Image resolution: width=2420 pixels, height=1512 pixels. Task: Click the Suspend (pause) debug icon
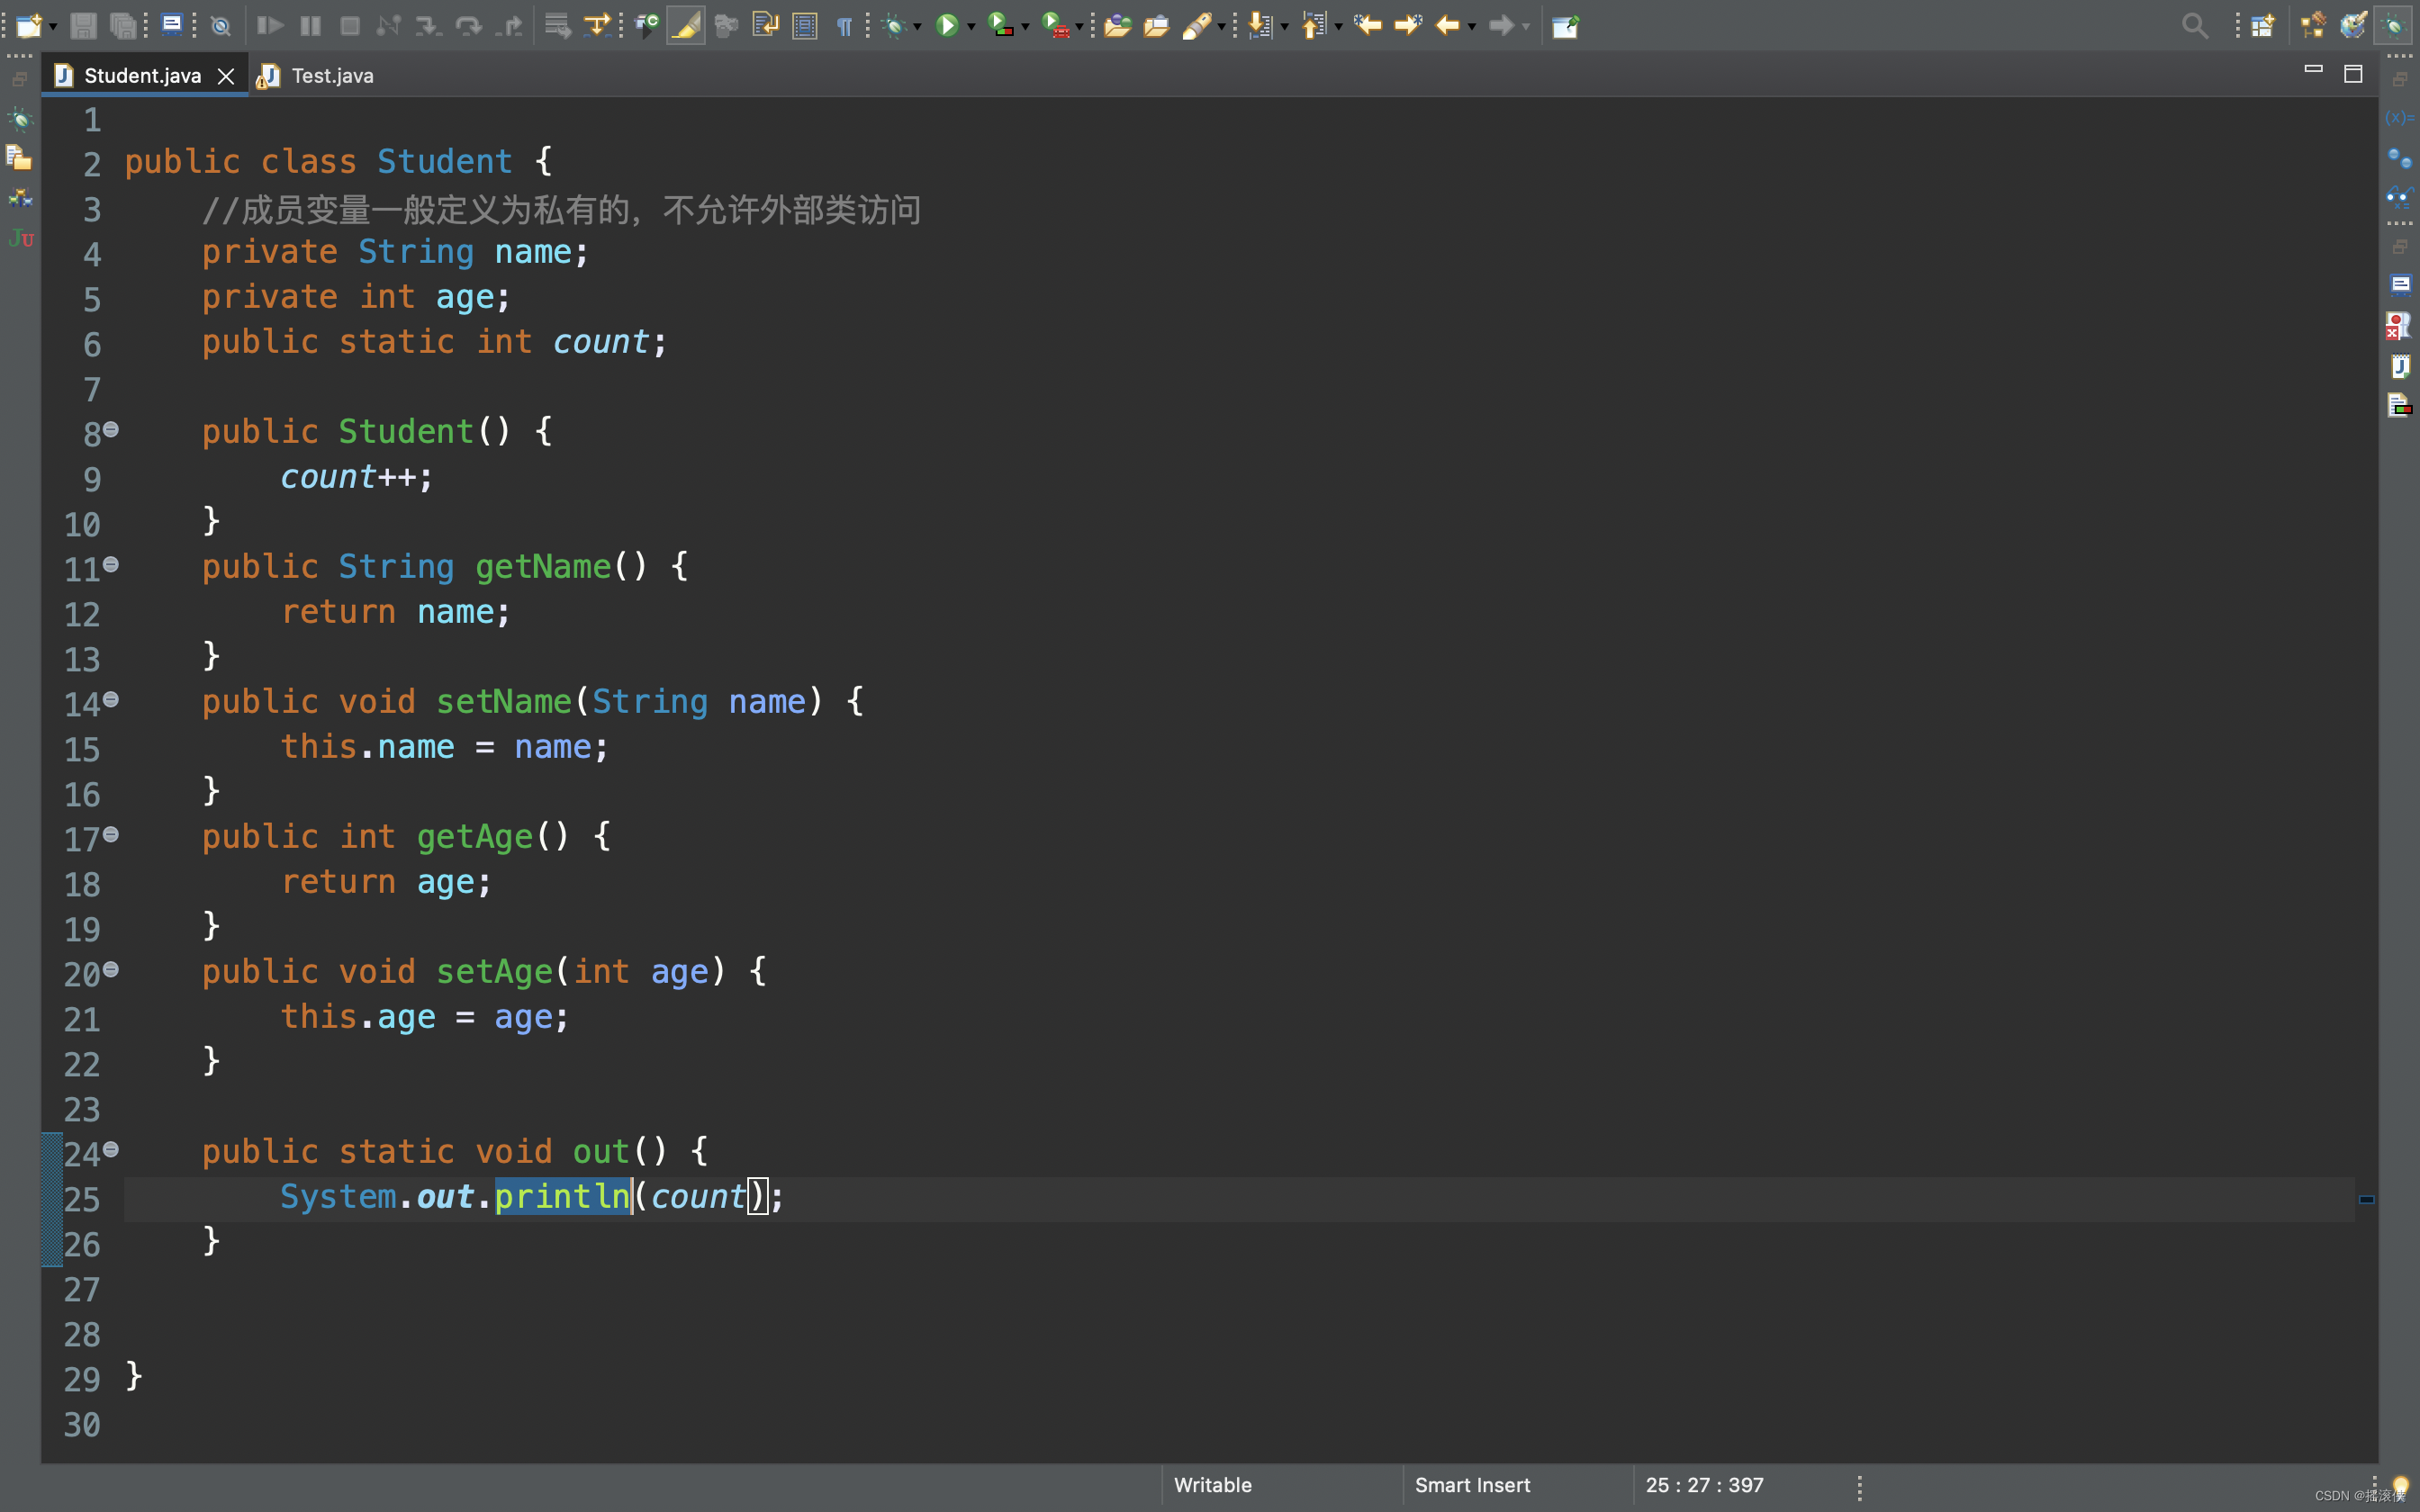tap(311, 26)
